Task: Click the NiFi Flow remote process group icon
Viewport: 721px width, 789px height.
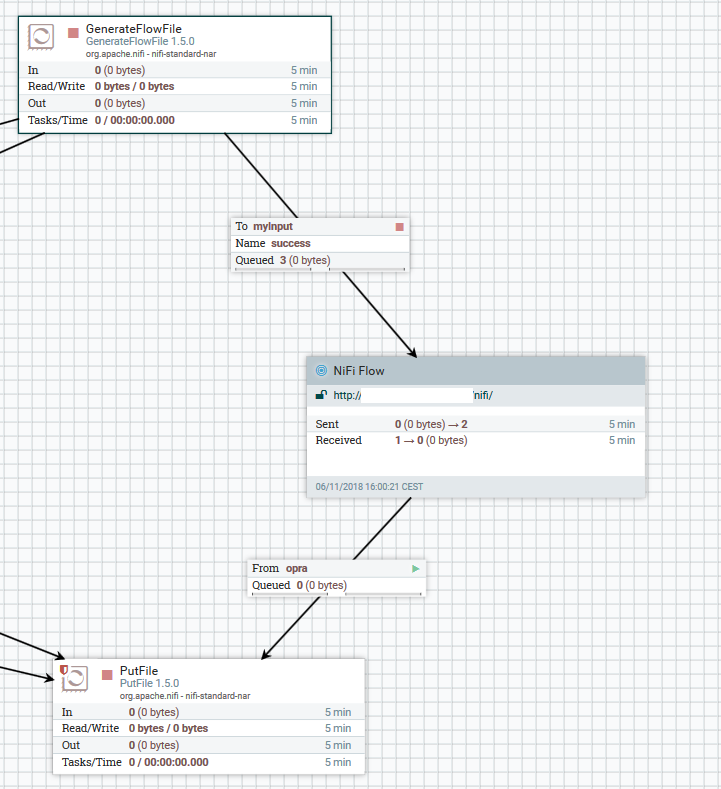Action: [x=321, y=371]
